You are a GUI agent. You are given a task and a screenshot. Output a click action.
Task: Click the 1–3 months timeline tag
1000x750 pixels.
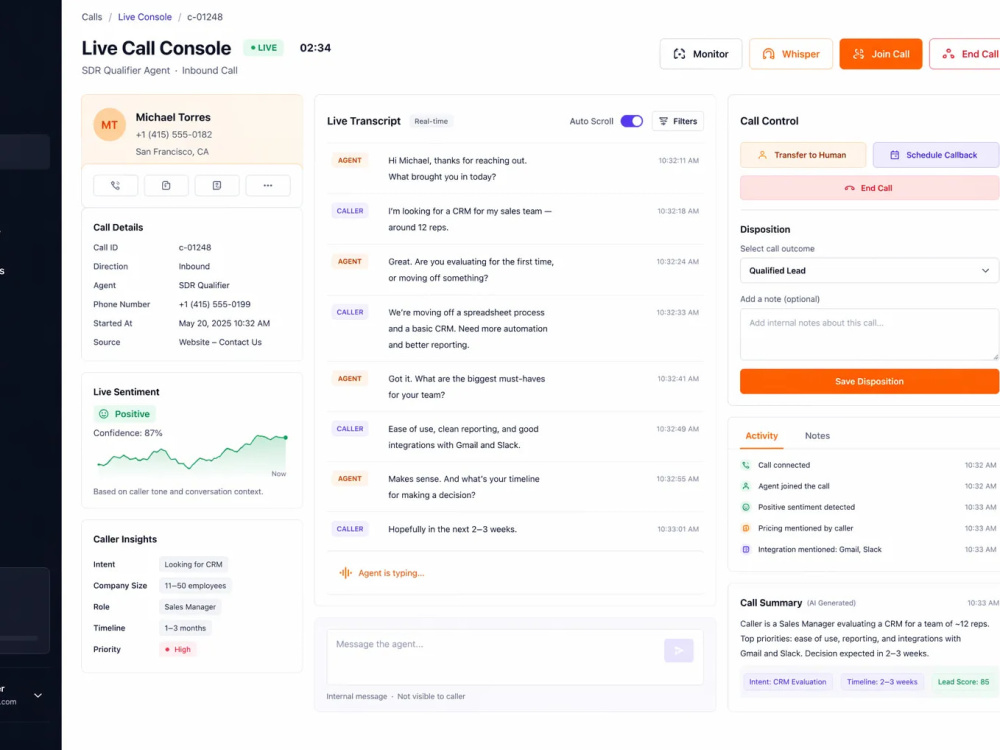pyautogui.click(x=185, y=628)
